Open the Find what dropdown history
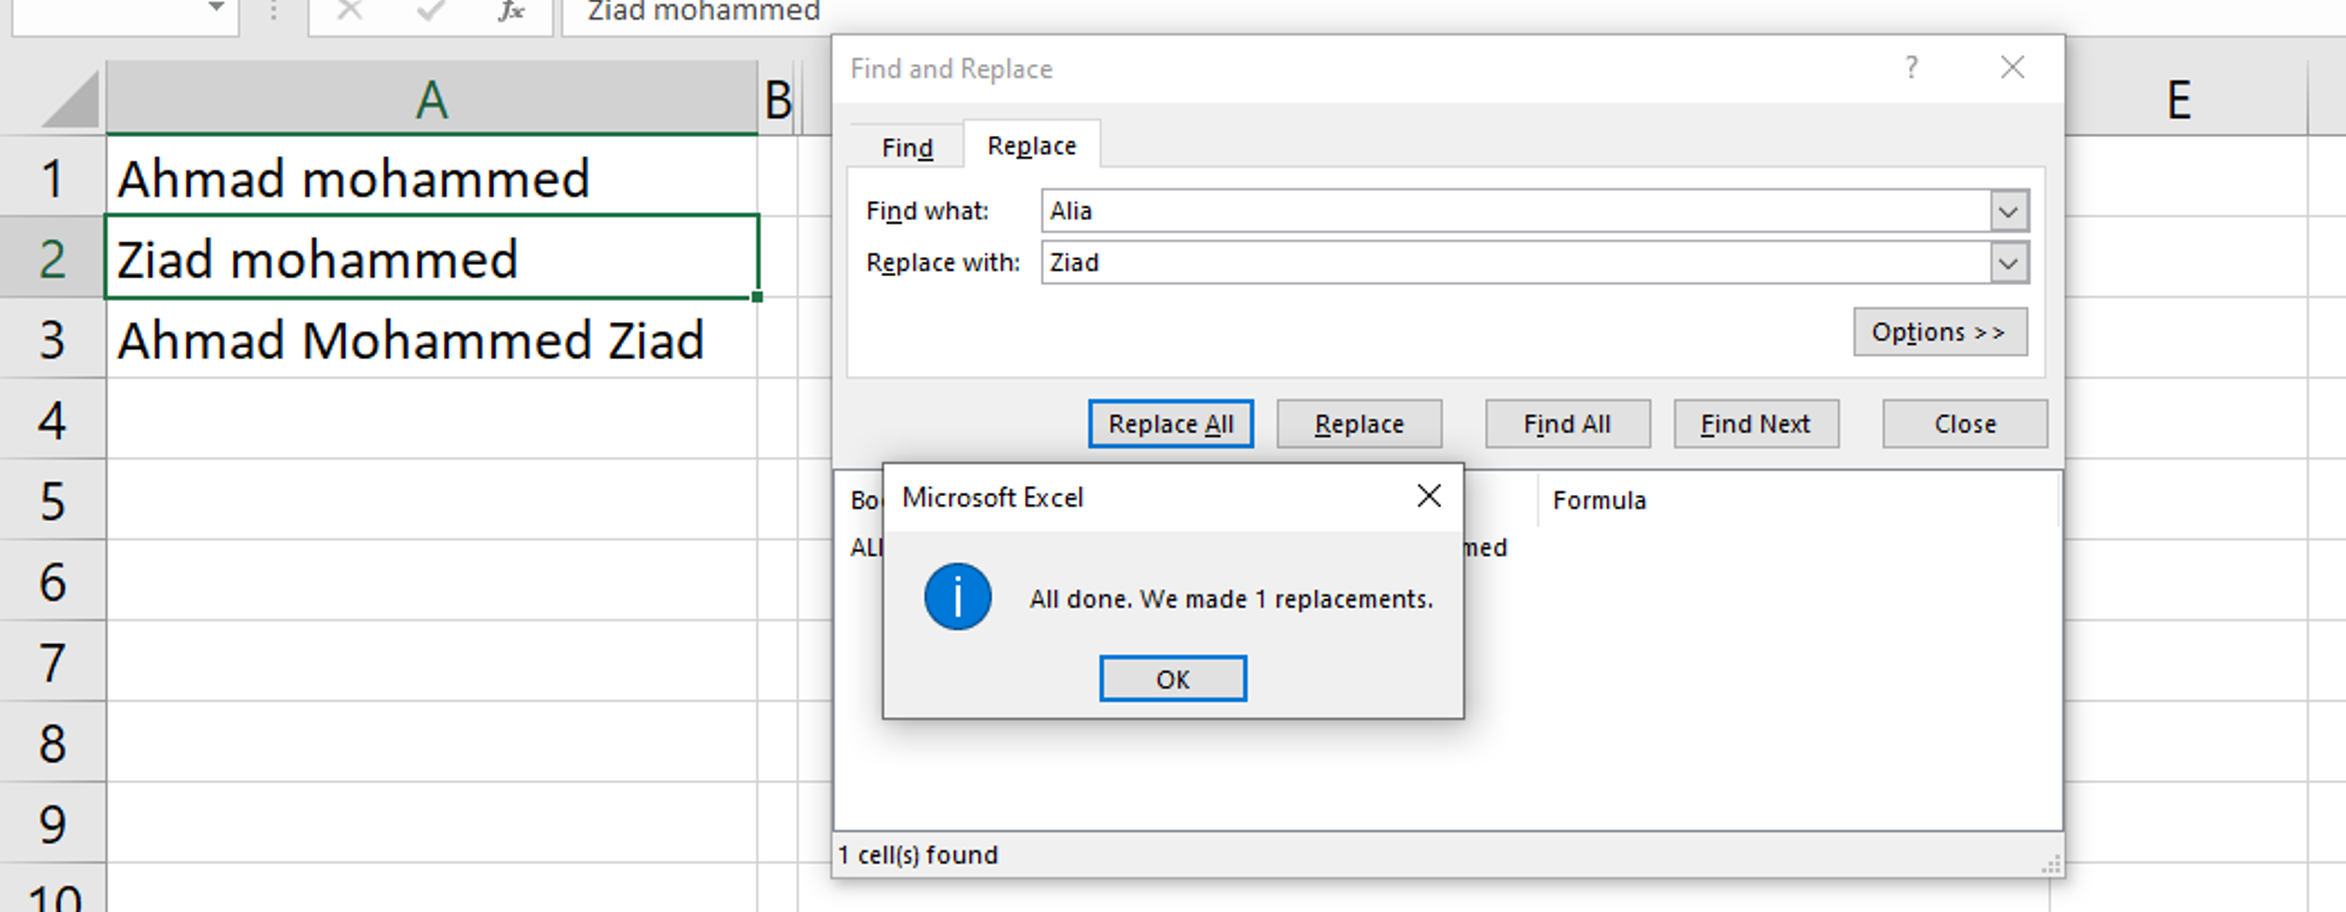Screen dimensions: 2346x912 [2008, 211]
